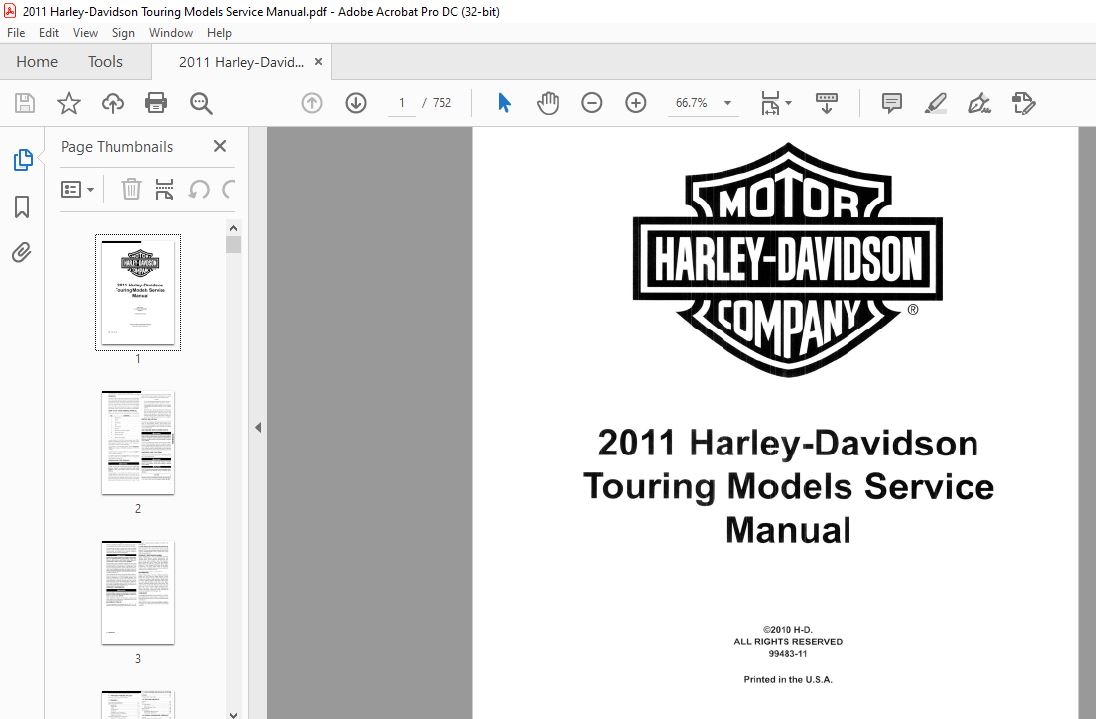Open the File menu

tap(16, 33)
